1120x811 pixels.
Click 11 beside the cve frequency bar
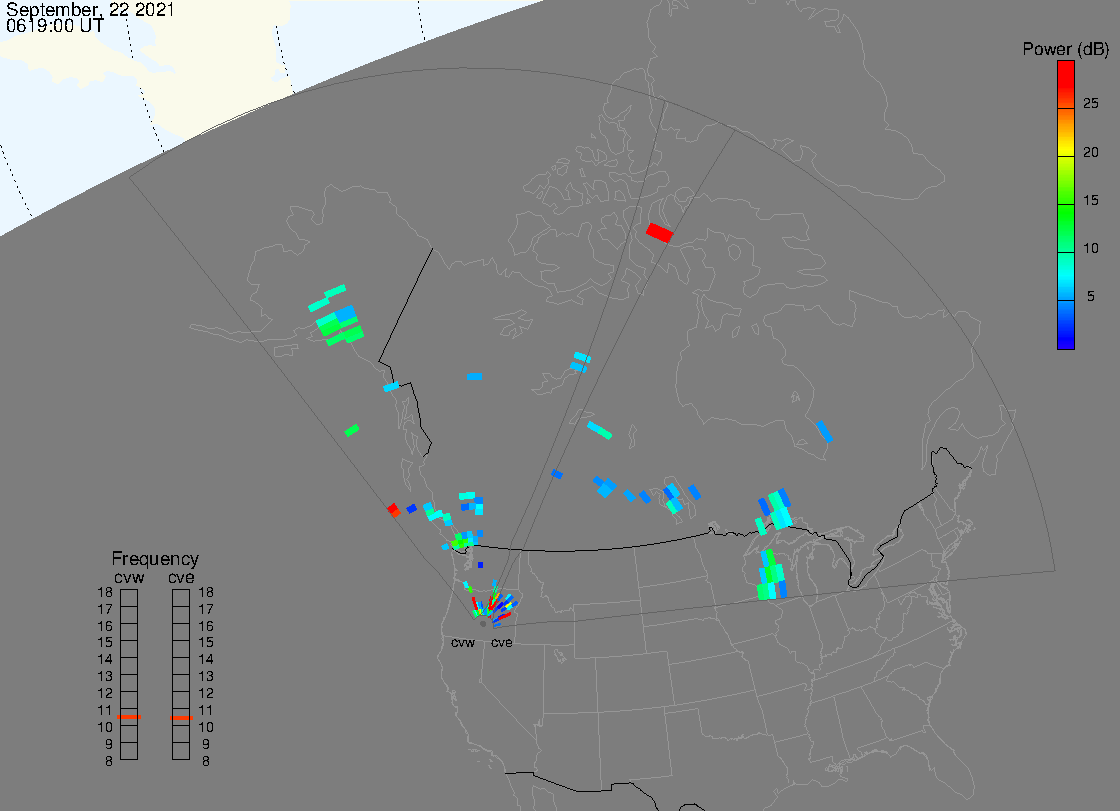(x=206, y=710)
